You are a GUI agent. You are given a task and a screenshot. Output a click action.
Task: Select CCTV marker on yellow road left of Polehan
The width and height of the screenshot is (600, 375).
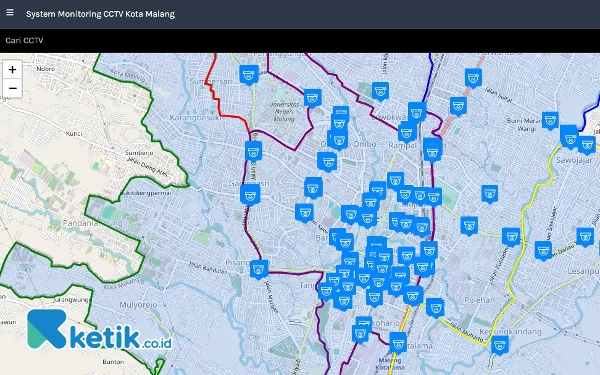(435, 307)
